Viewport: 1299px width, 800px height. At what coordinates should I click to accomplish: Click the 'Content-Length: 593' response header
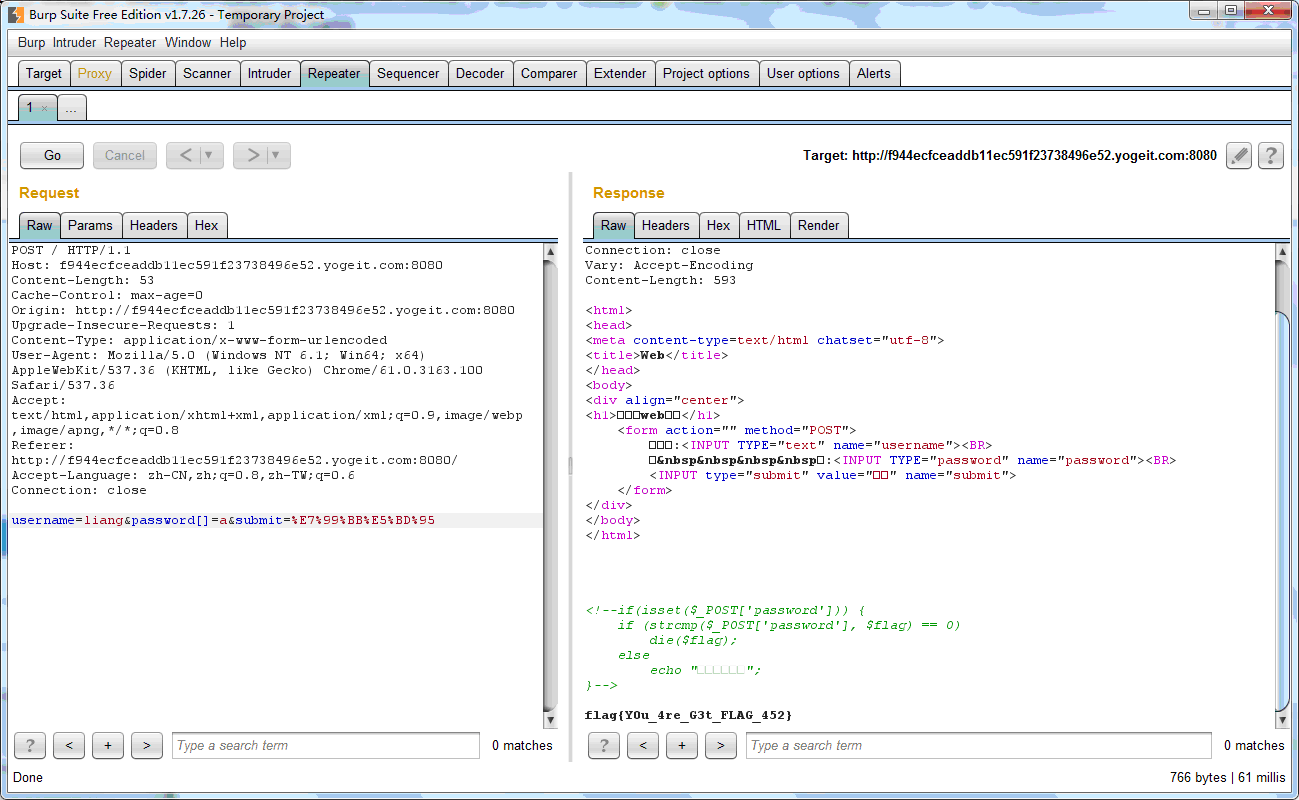660,280
